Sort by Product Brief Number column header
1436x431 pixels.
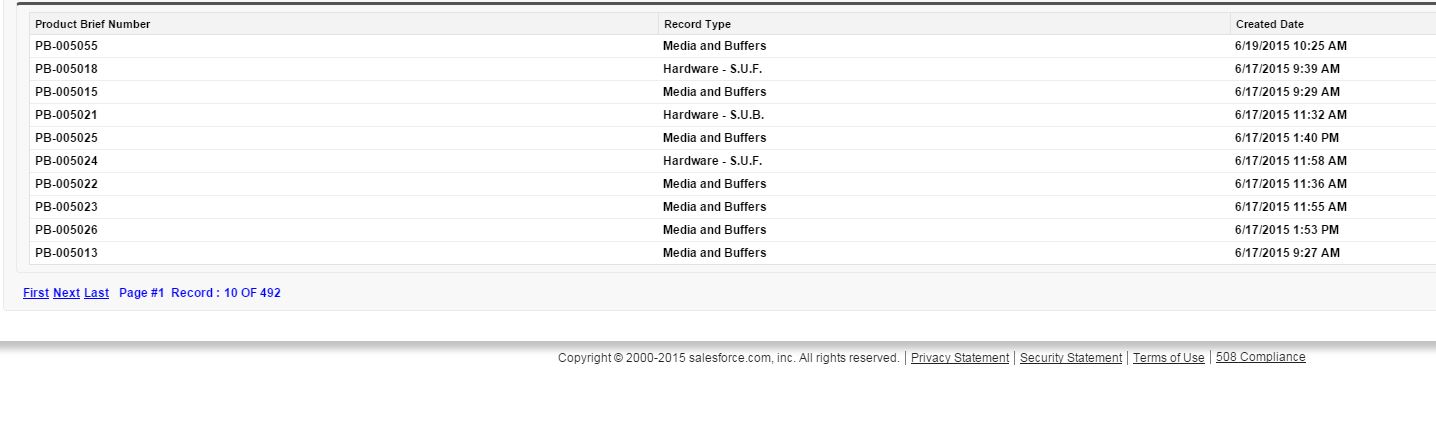pyautogui.click(x=92, y=24)
